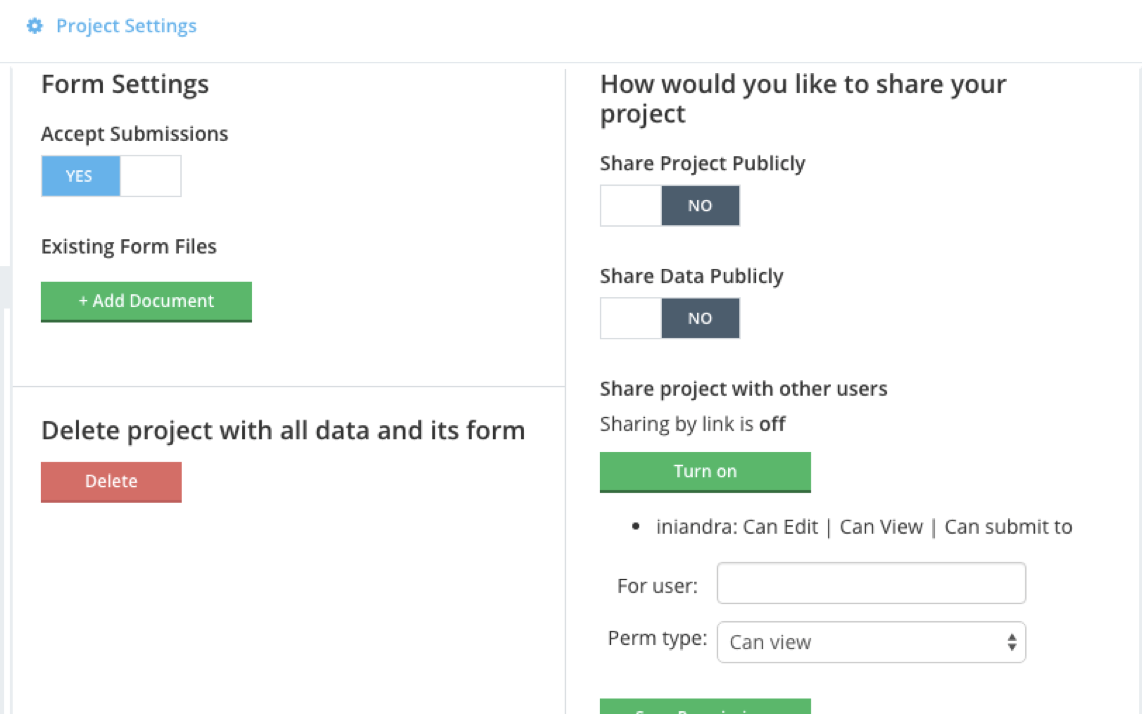Click the Existing Form Files label
This screenshot has height=714, width=1142.
128,246
